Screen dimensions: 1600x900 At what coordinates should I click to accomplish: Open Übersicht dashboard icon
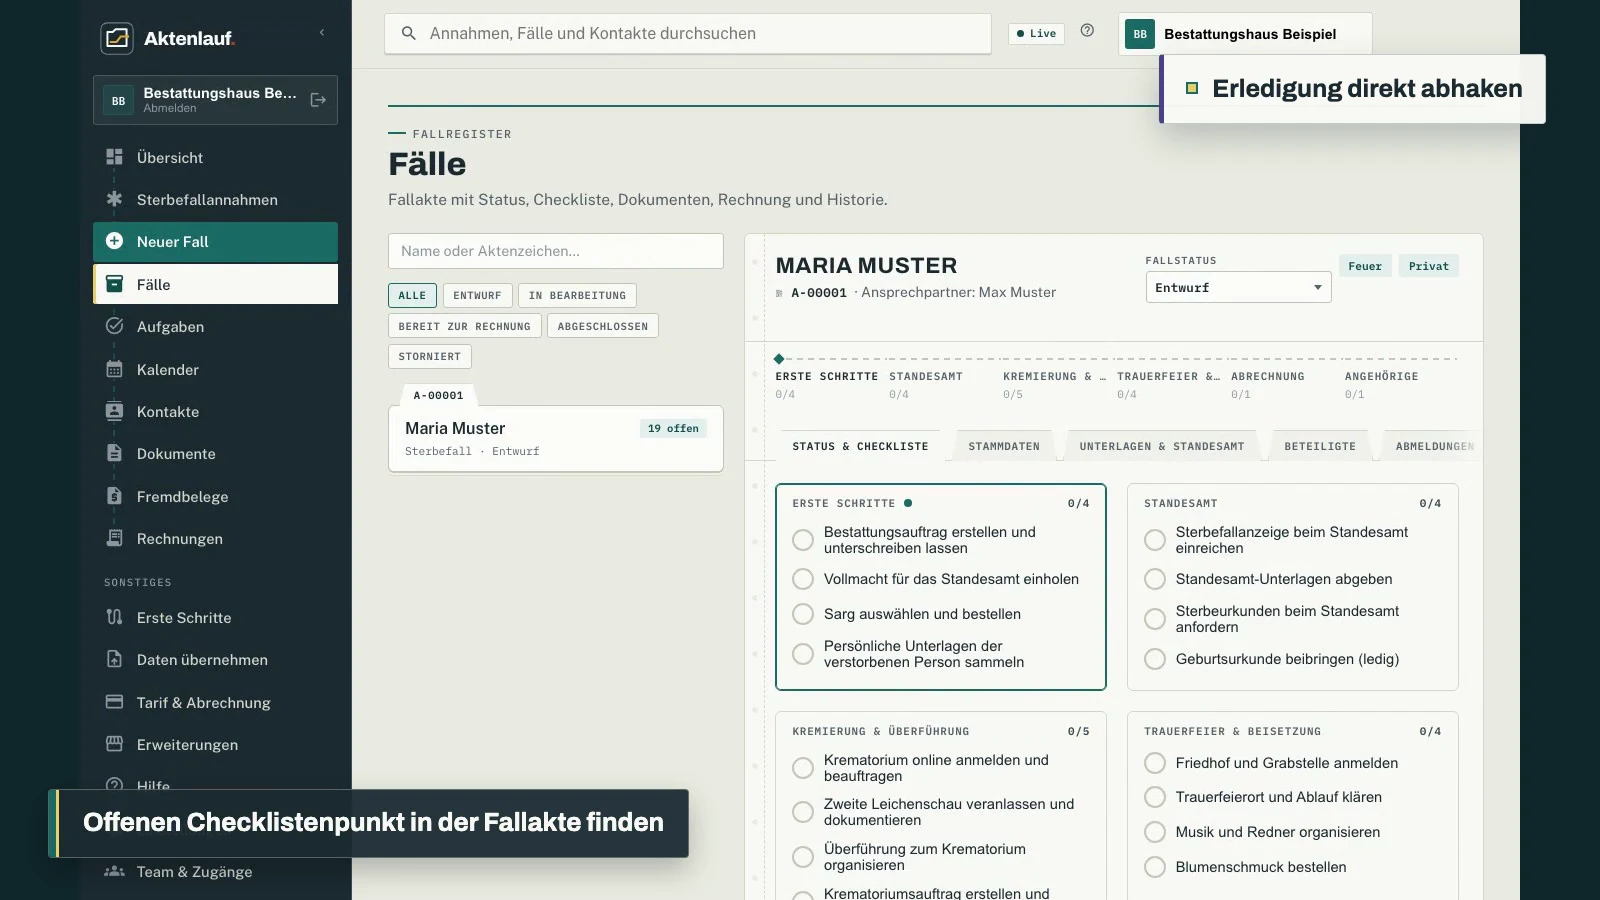click(x=115, y=157)
